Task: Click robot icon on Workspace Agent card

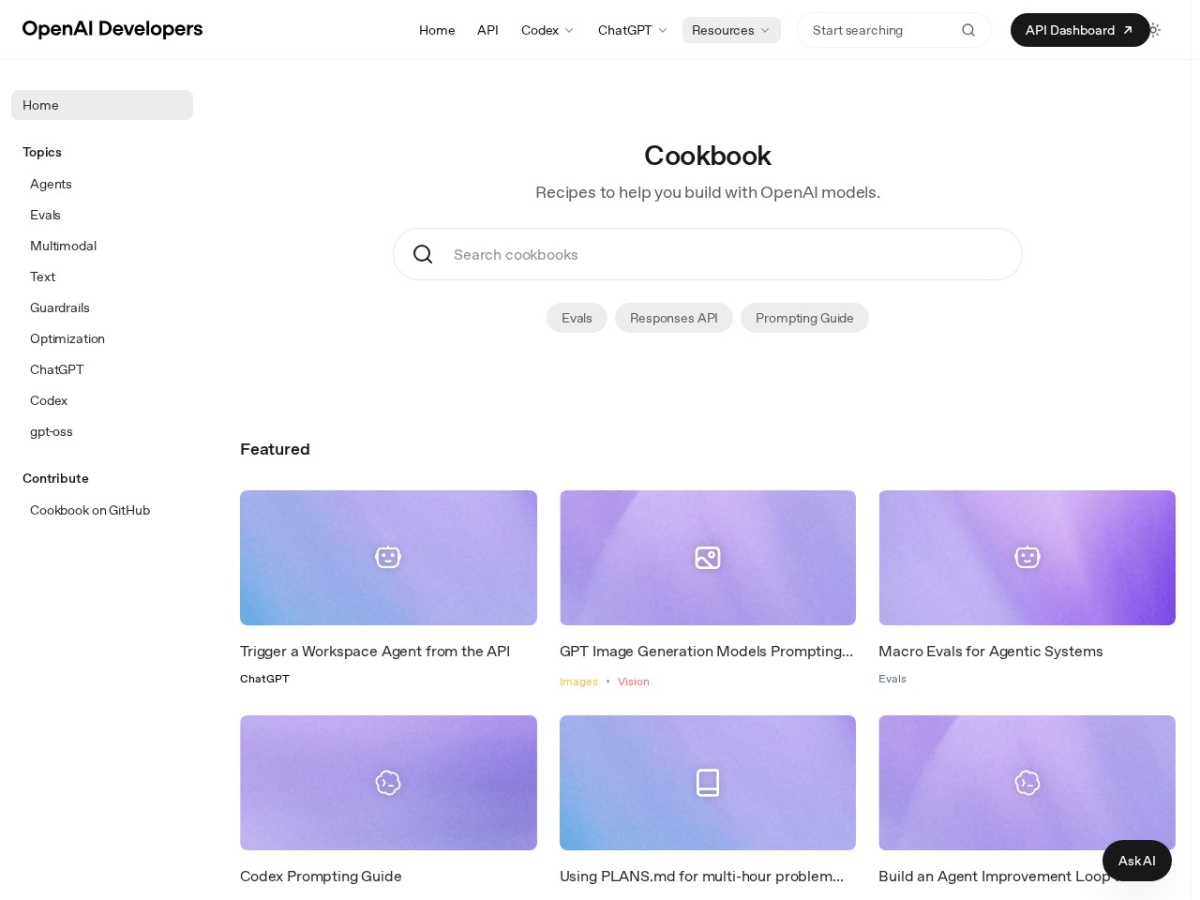Action: (388, 557)
